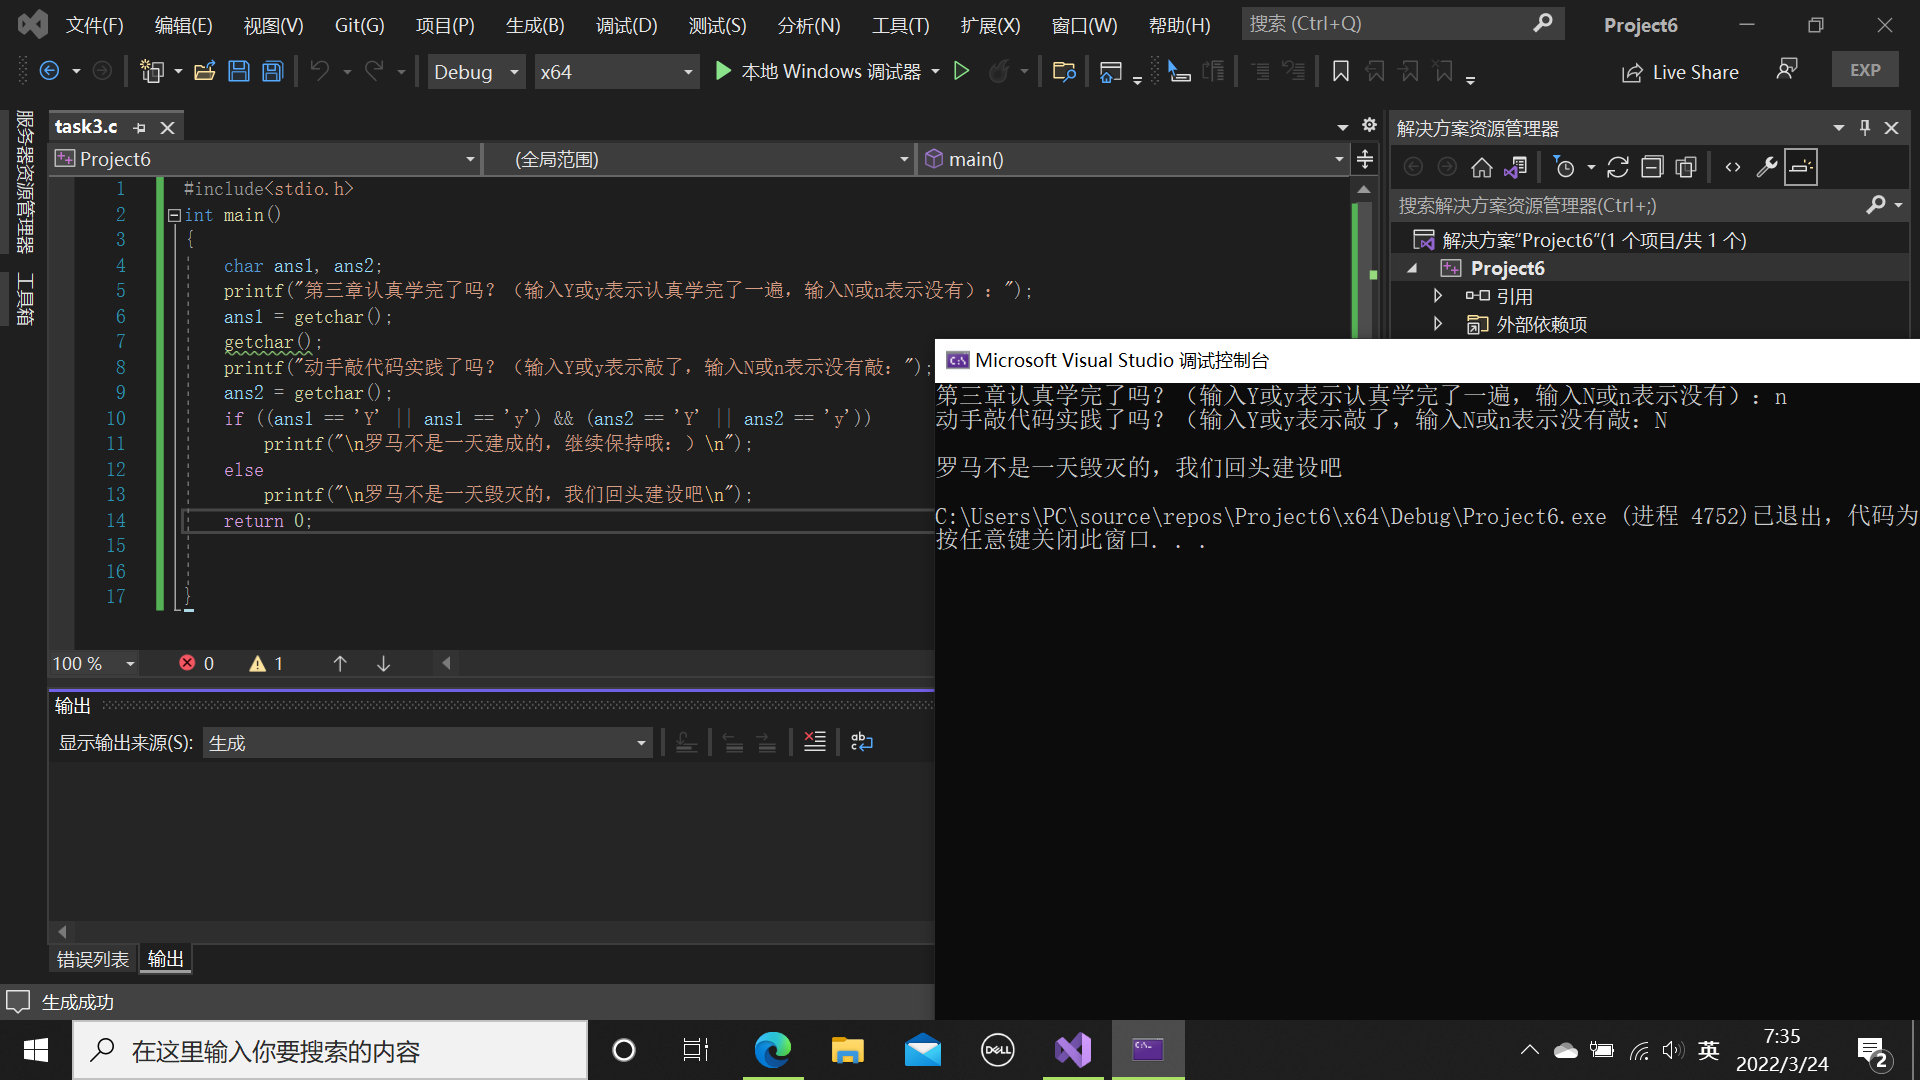Click the Live Share button
This screenshot has height=1080, width=1920.
coord(1680,72)
